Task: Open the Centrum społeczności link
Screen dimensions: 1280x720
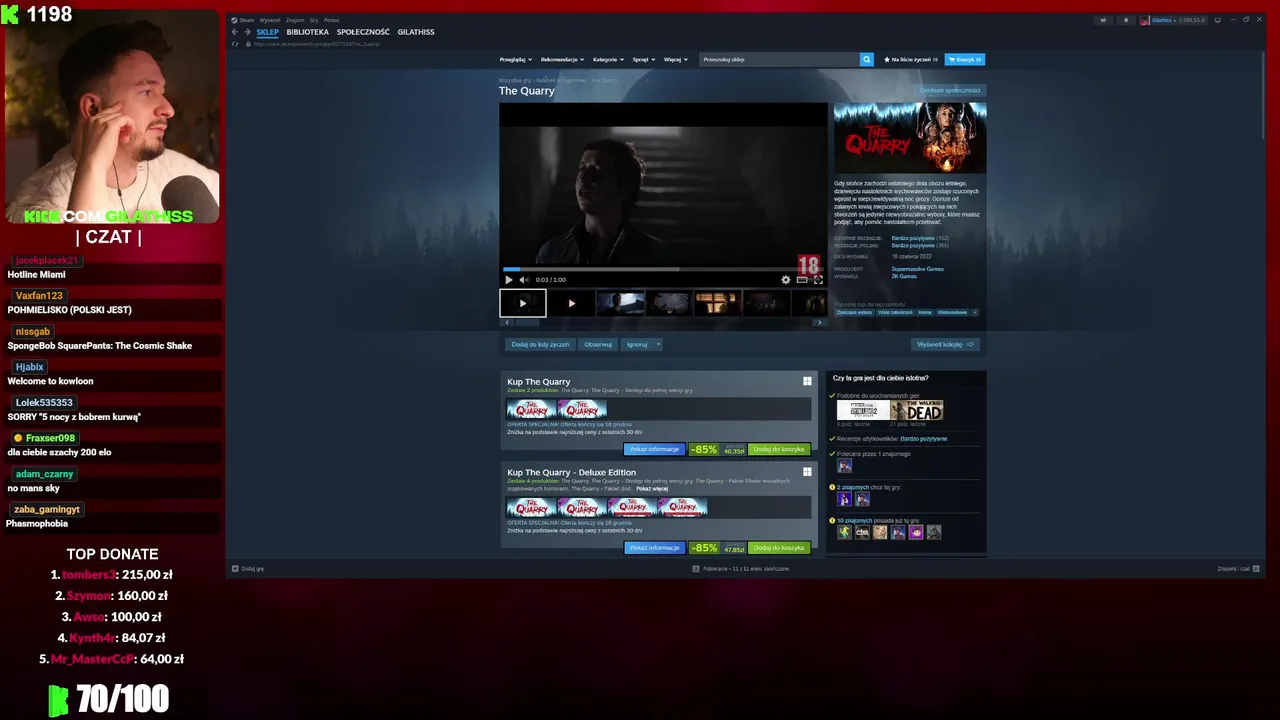Action: click(x=950, y=90)
